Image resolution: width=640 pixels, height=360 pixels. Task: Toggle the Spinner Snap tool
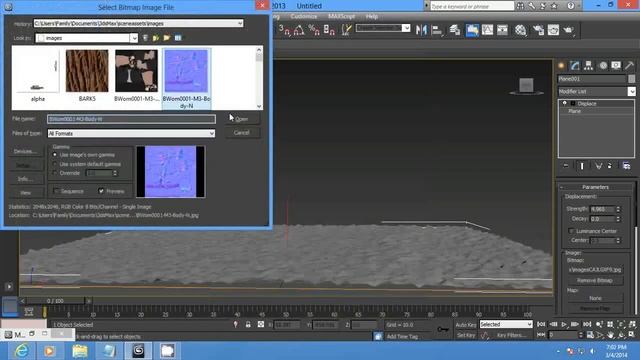coord(329,30)
